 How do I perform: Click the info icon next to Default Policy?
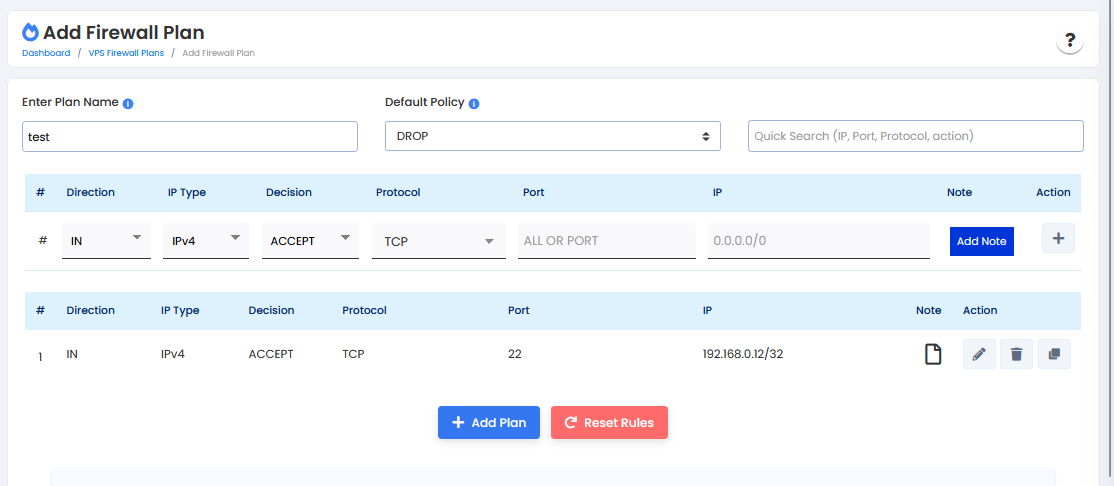click(474, 103)
